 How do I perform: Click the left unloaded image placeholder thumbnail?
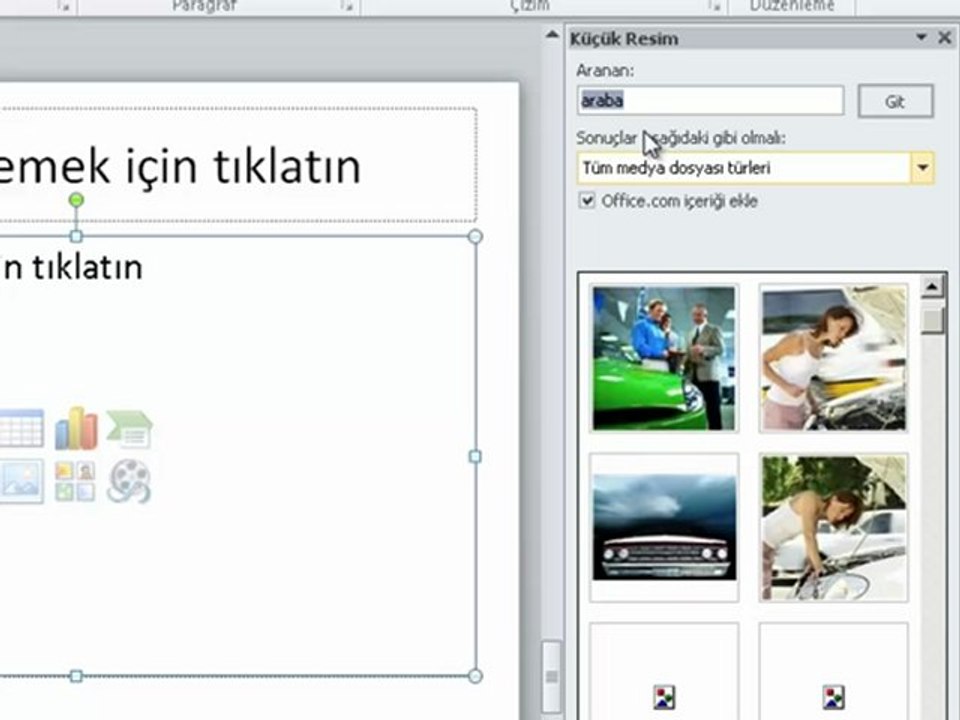[x=664, y=672]
